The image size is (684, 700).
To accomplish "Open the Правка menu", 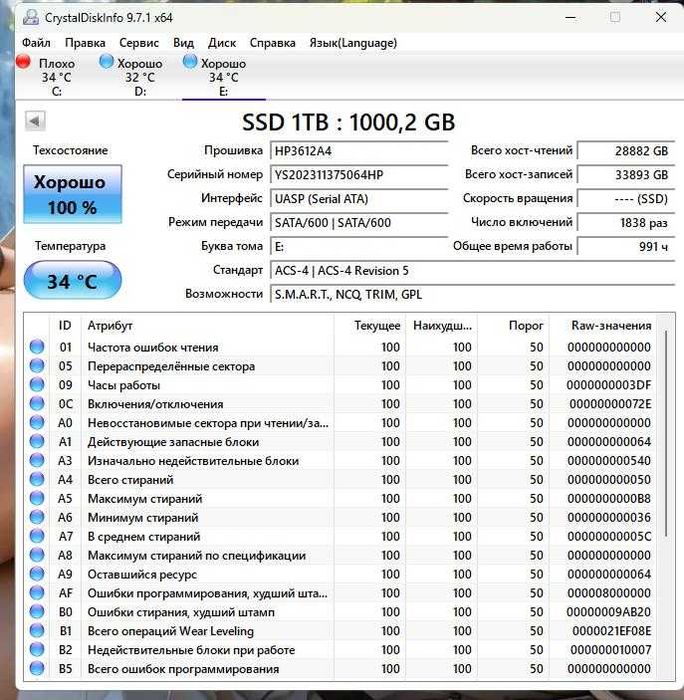I will point(85,43).
